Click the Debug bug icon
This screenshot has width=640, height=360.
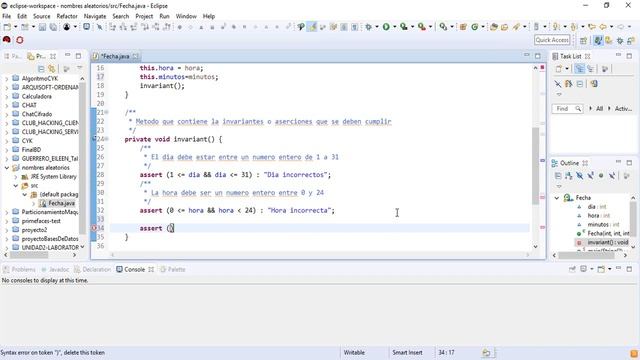(x=369, y=27)
